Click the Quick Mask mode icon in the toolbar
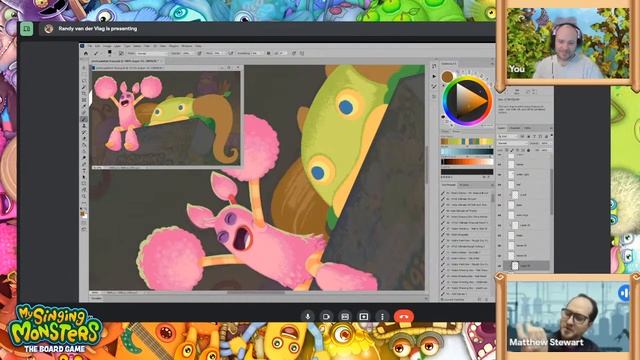 click(84, 224)
